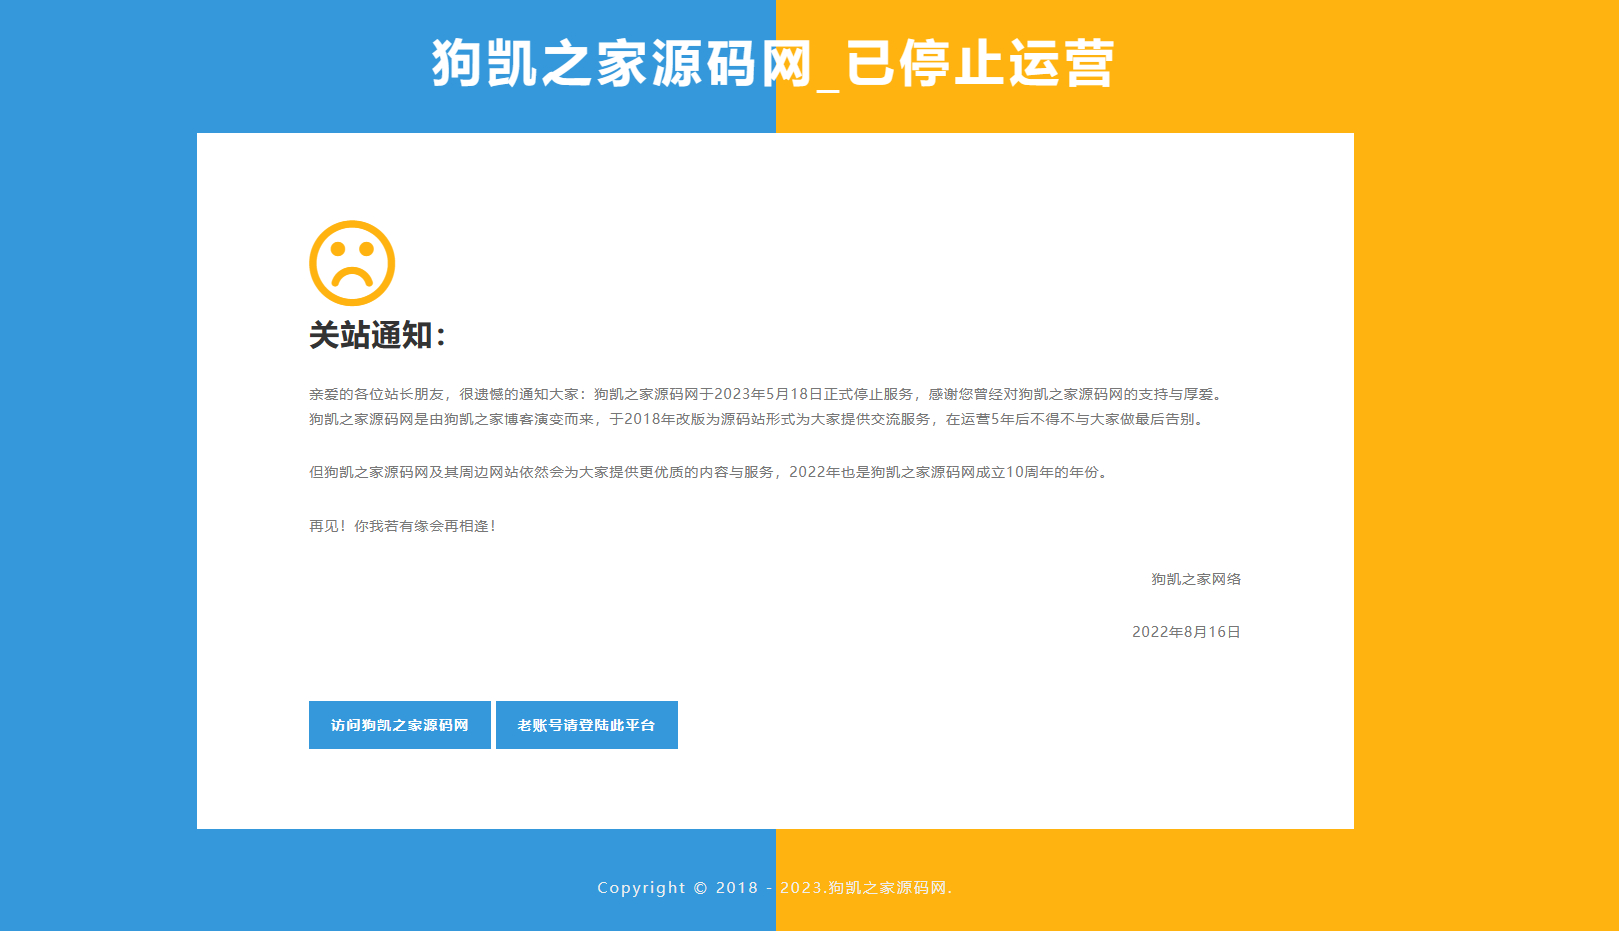The image size is (1619, 931).
Task: Click the signature 狗凯之家网络
Action: point(1196,579)
